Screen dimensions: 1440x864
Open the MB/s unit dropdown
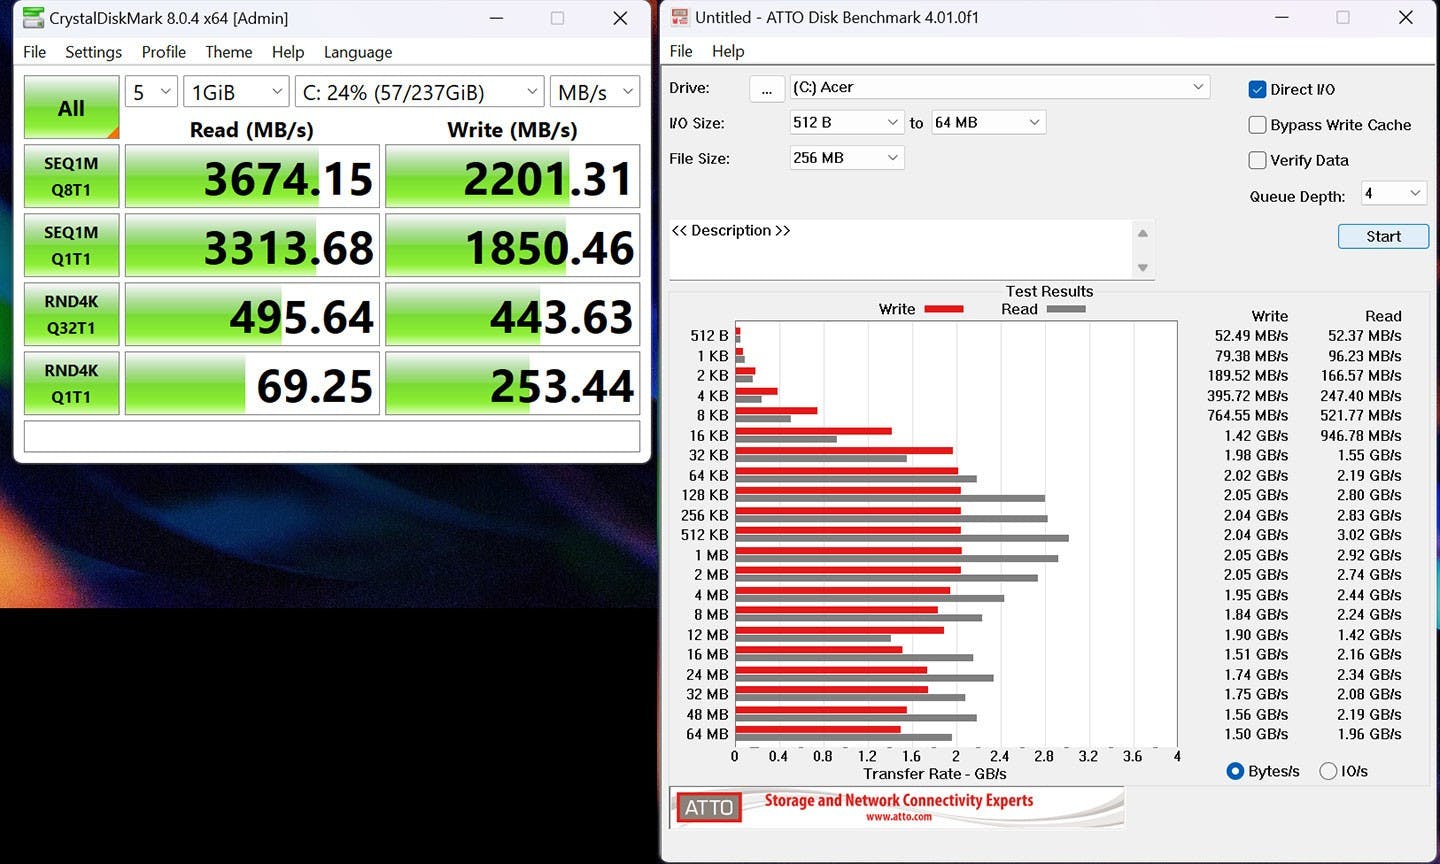pyautogui.click(x=595, y=92)
